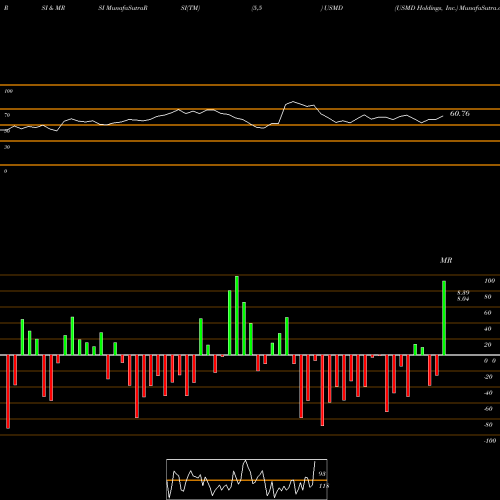Click the 0 label on RSI axis

[x=5, y=171]
